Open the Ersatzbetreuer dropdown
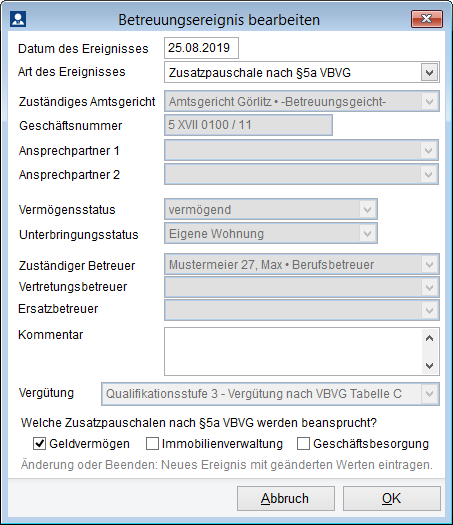The image size is (453, 525). (430, 310)
